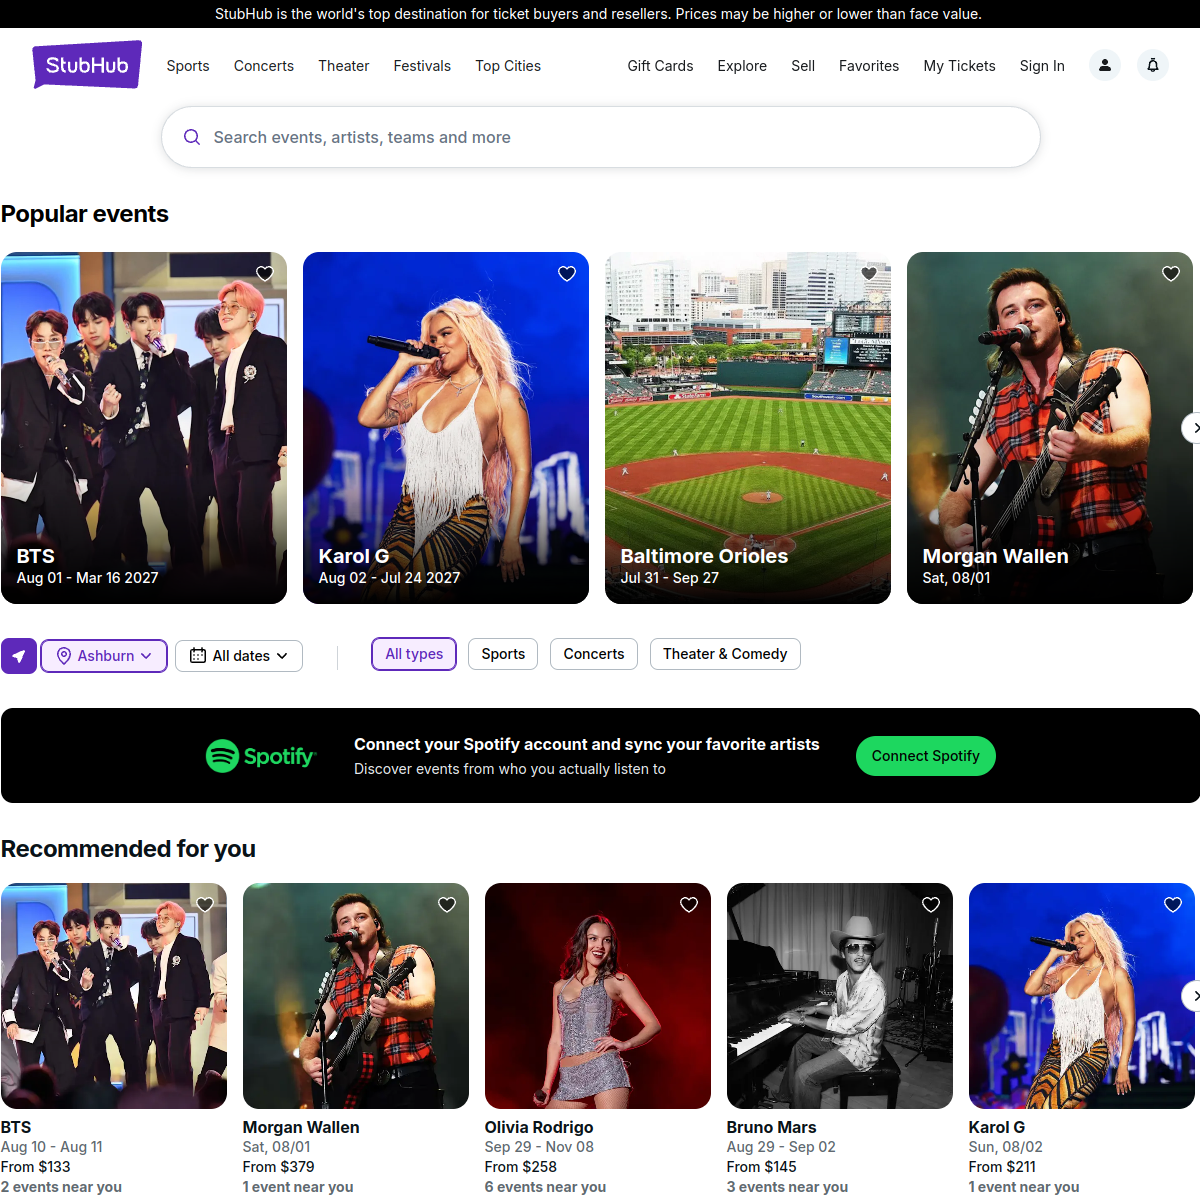Screen dimensions: 1200x1200
Task: Select the Sports filter chip
Action: [503, 654]
